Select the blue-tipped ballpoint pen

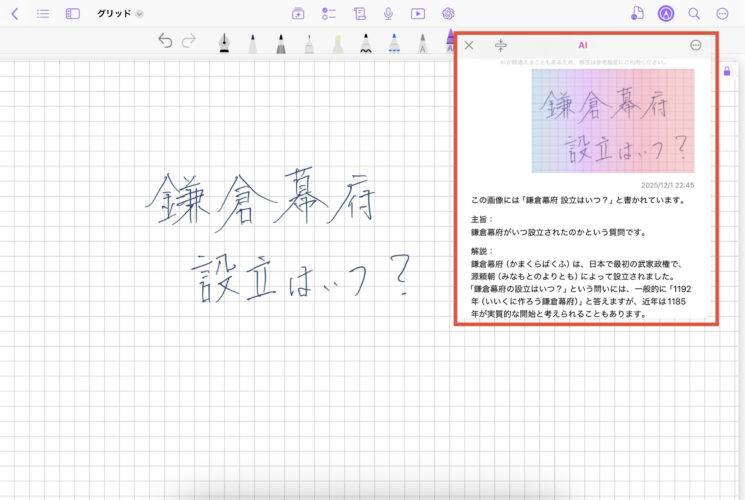click(x=252, y=43)
